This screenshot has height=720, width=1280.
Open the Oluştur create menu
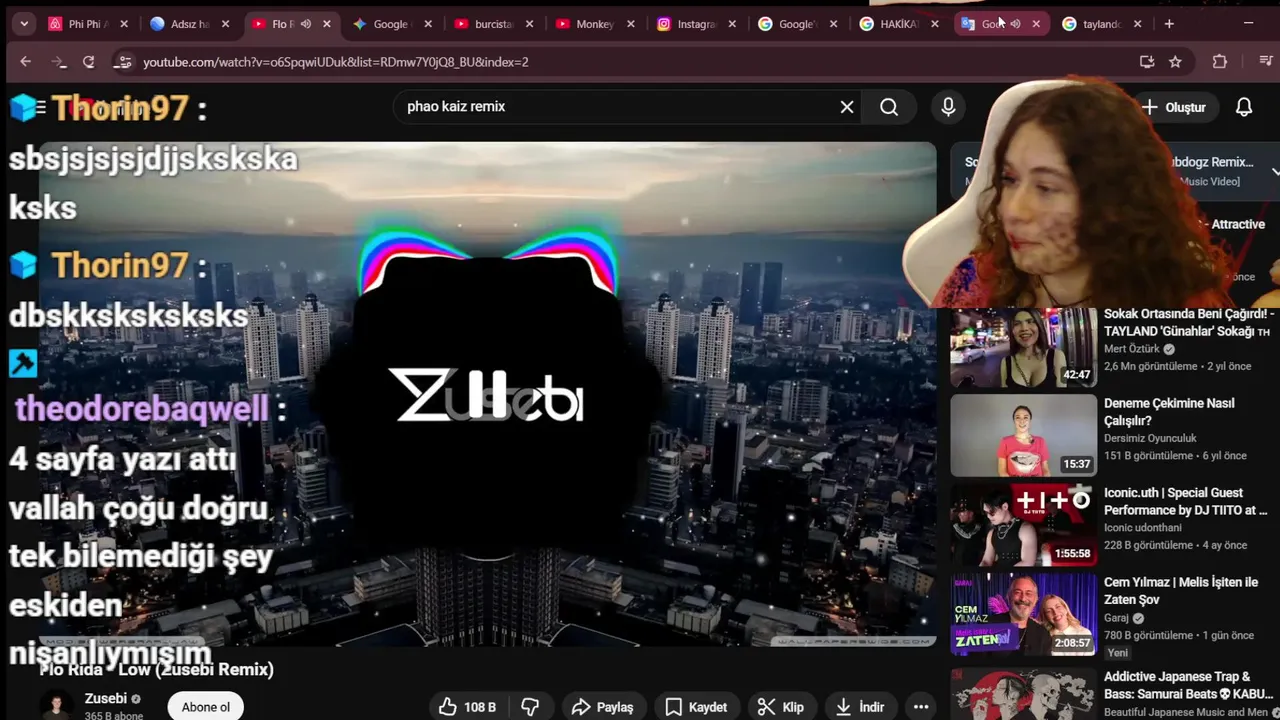pyautogui.click(x=1173, y=107)
